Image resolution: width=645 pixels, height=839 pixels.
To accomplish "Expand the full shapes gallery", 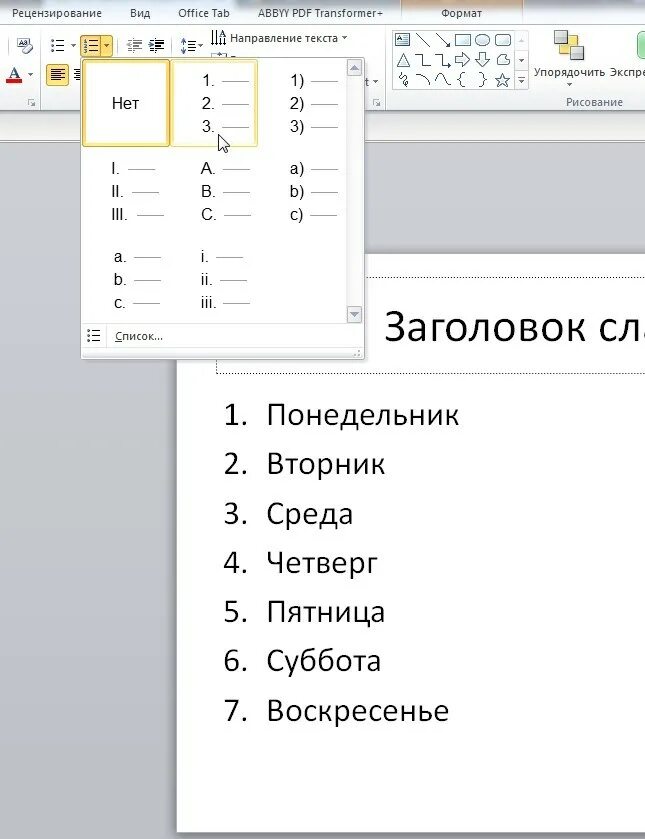I will tap(522, 80).
